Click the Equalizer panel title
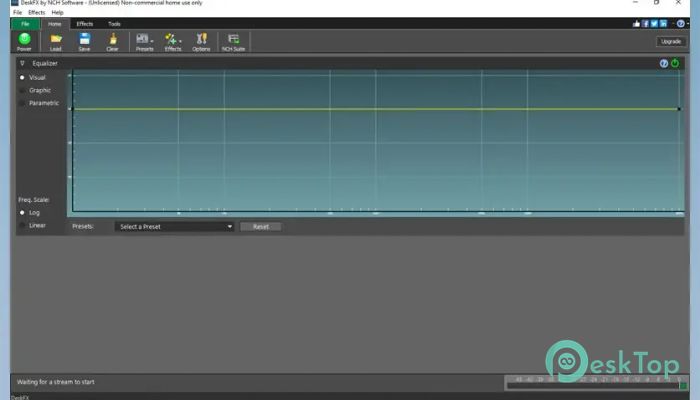 [45, 63]
